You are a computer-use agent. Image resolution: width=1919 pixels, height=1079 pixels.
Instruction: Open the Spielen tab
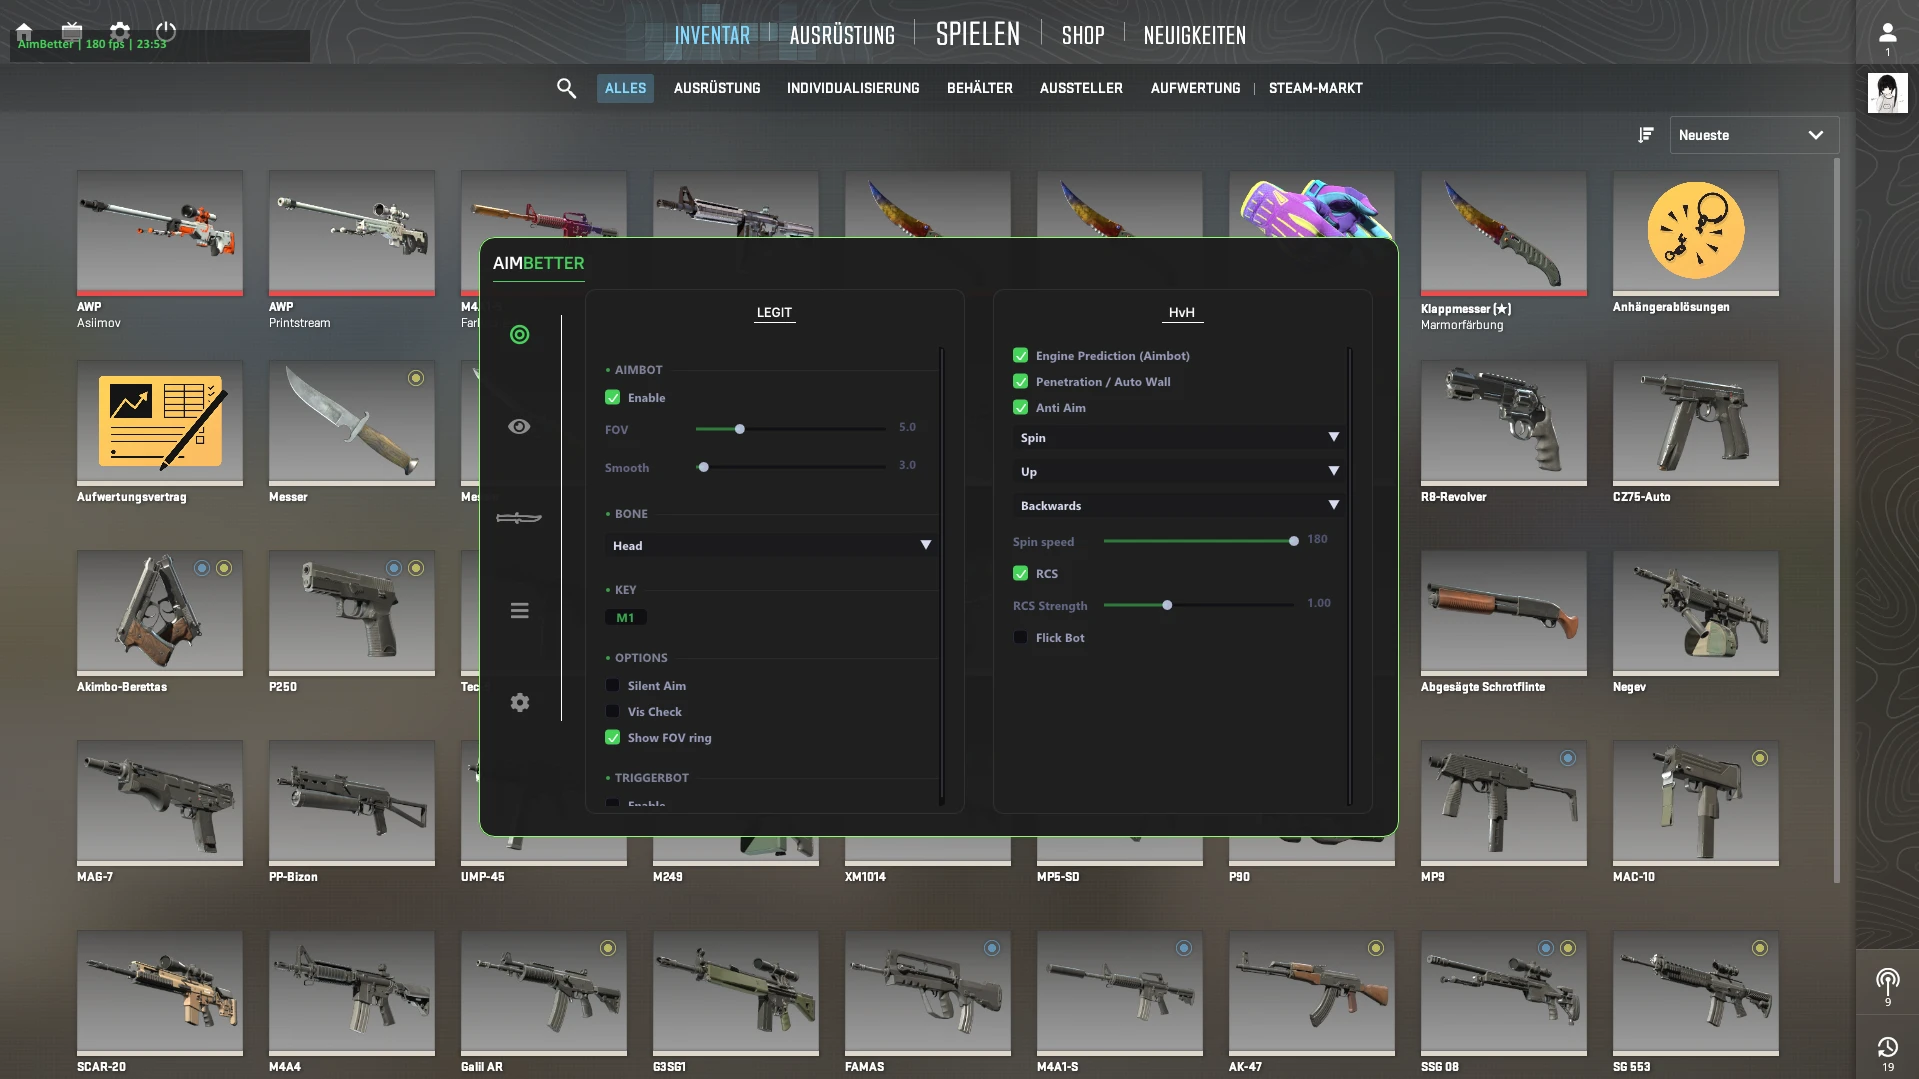pos(978,34)
